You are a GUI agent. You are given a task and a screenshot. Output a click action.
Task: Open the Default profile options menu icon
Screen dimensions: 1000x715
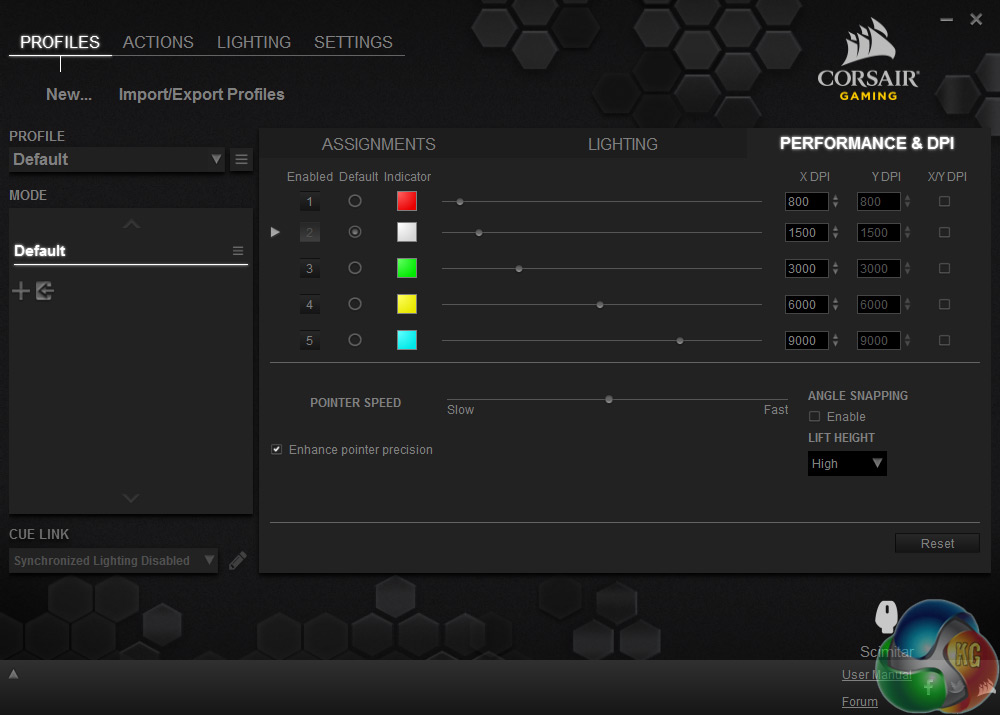click(x=241, y=159)
